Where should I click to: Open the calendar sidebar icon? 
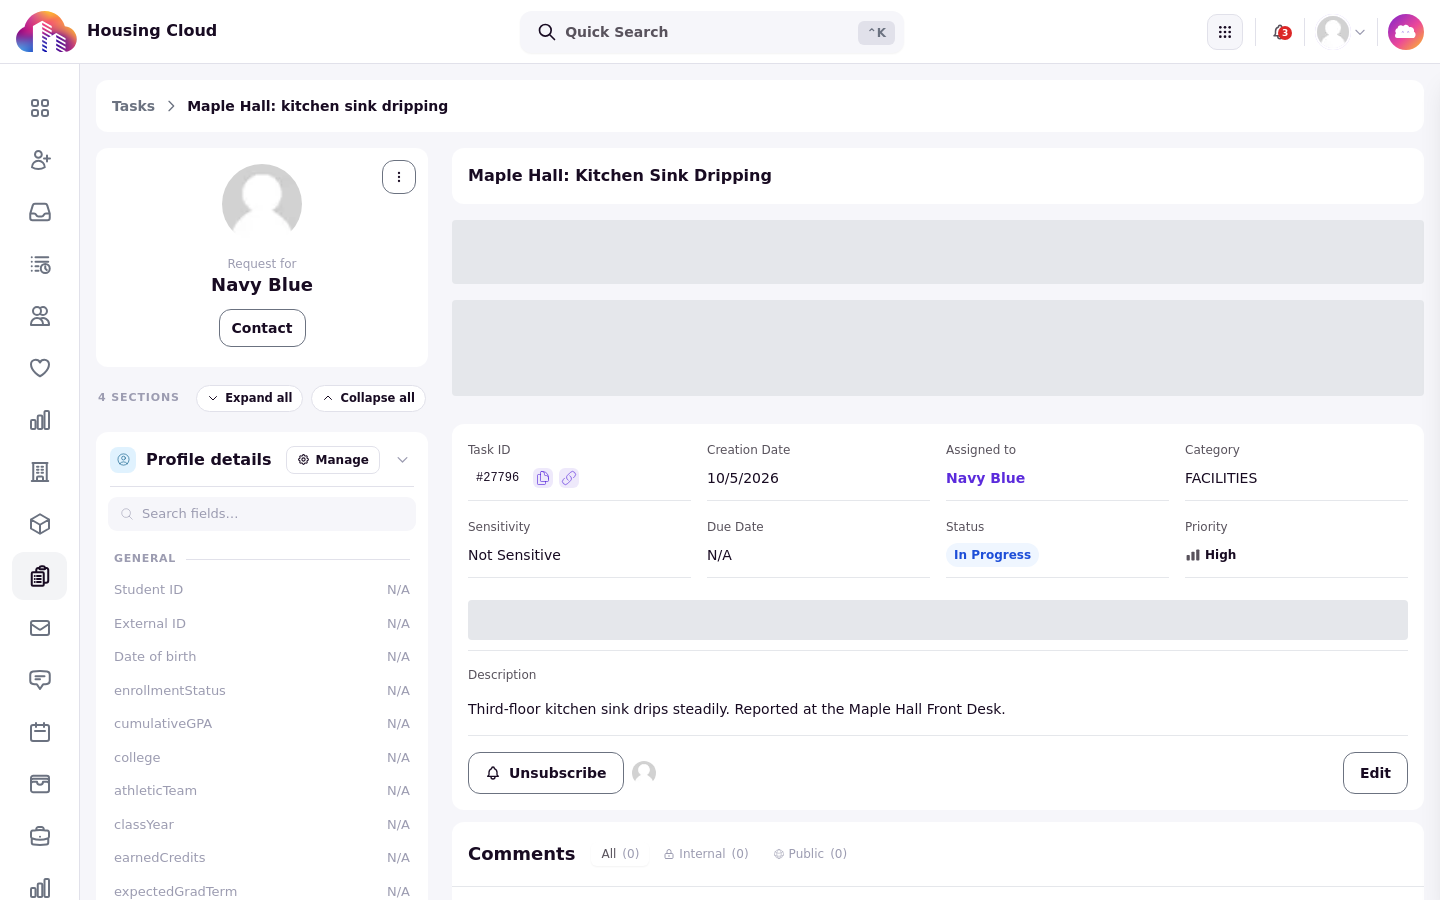[40, 732]
